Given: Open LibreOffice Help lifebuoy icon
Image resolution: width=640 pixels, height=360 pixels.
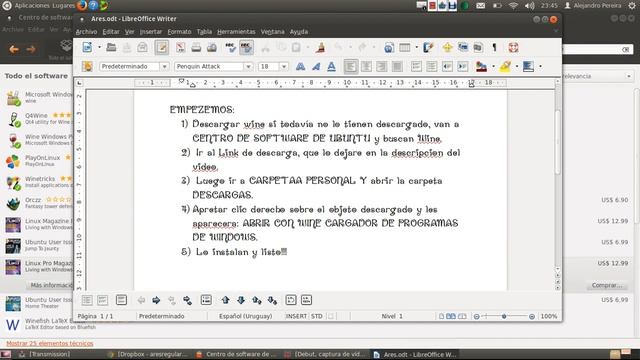Looking at the screenshot, I should click(513, 47).
